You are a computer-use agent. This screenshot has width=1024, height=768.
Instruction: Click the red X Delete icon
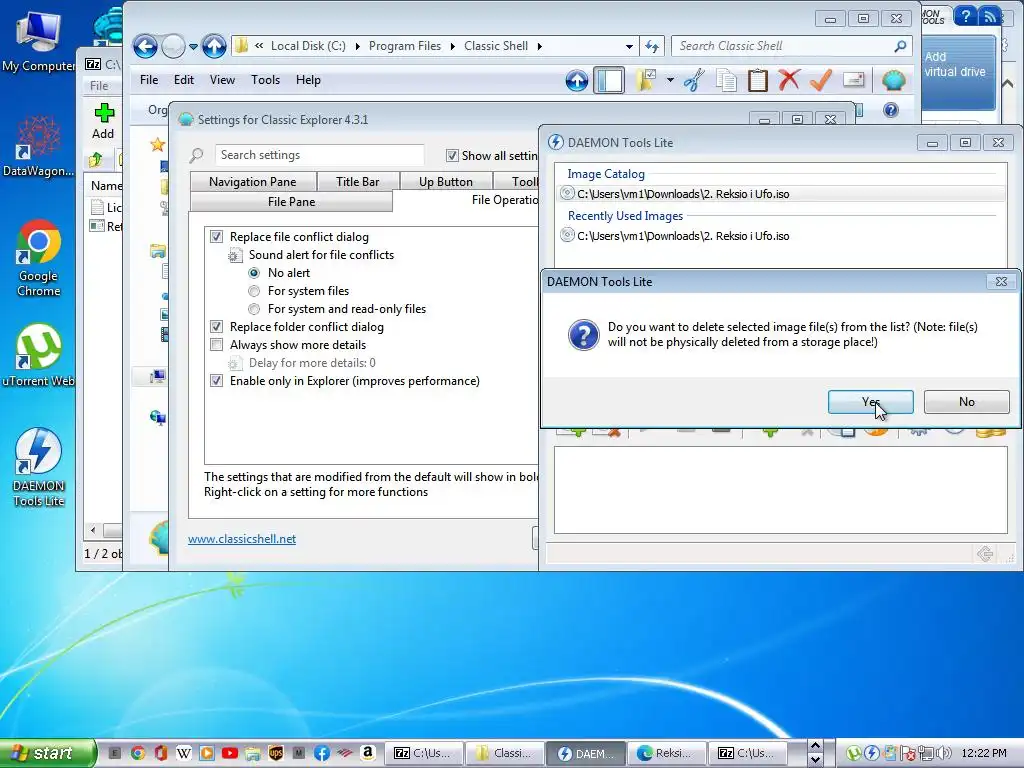[789, 80]
